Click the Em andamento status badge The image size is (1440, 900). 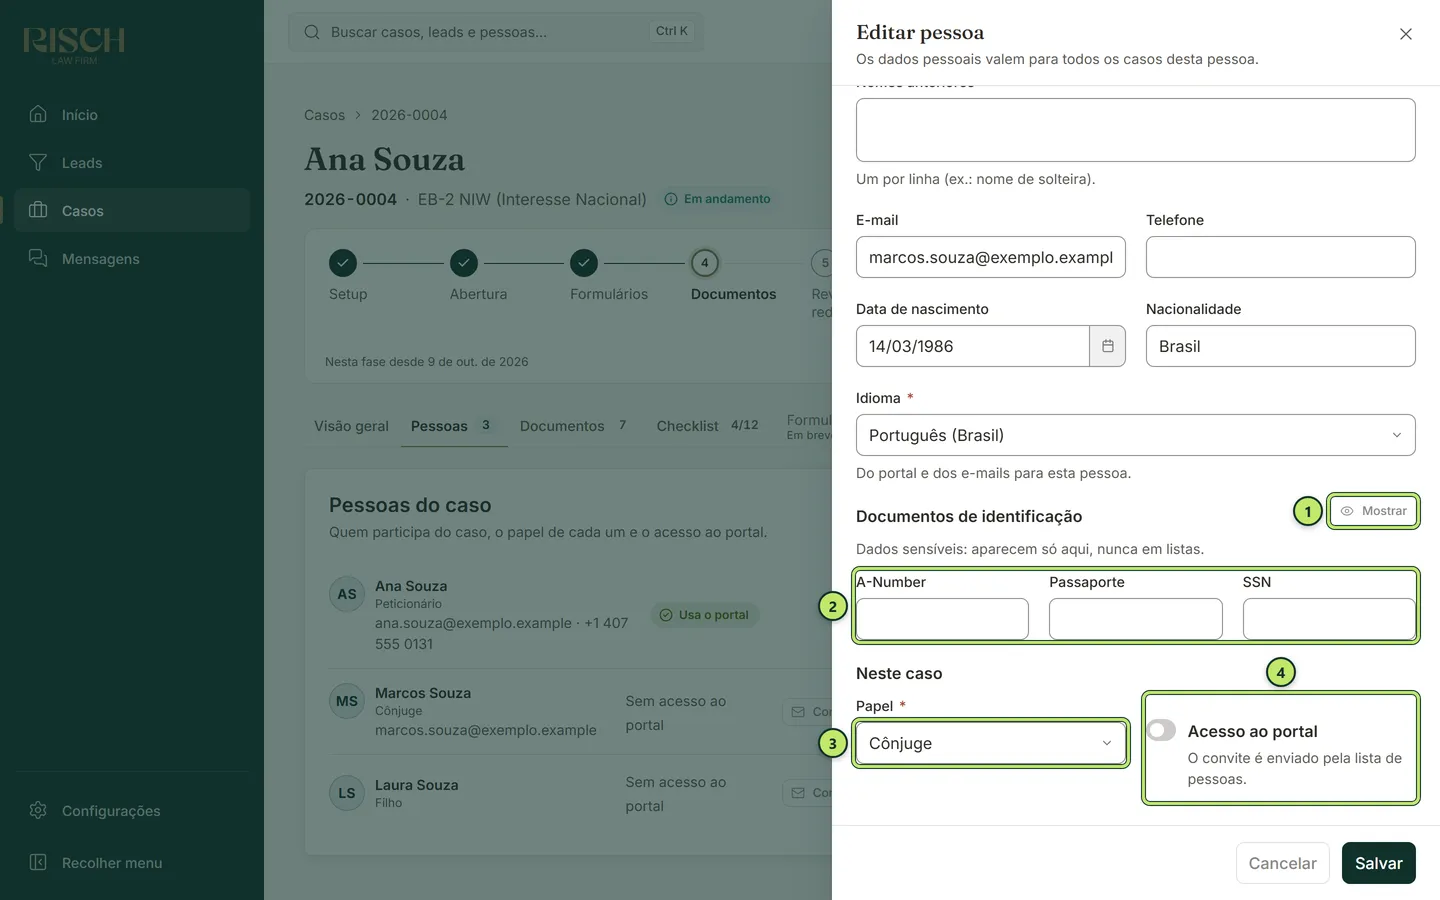click(x=718, y=199)
